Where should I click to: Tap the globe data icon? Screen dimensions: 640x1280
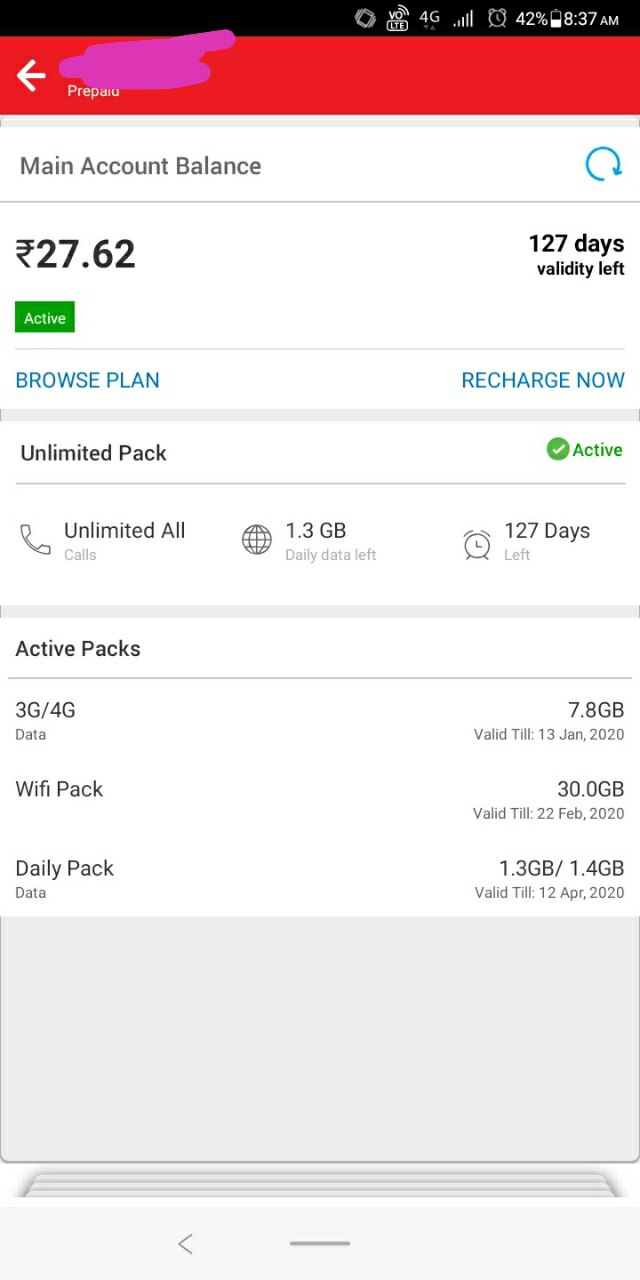[x=257, y=540]
